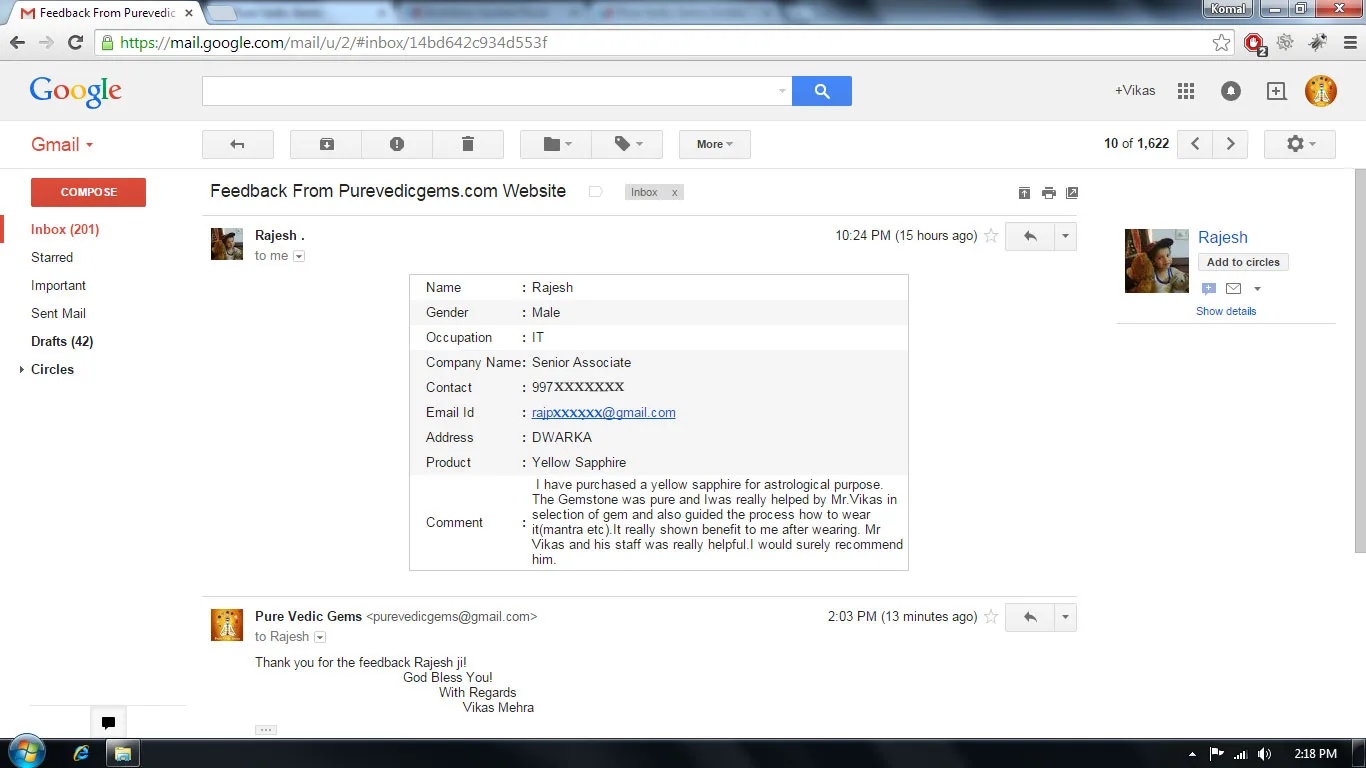
Task: Focus the Gmail search field
Action: tap(490, 91)
